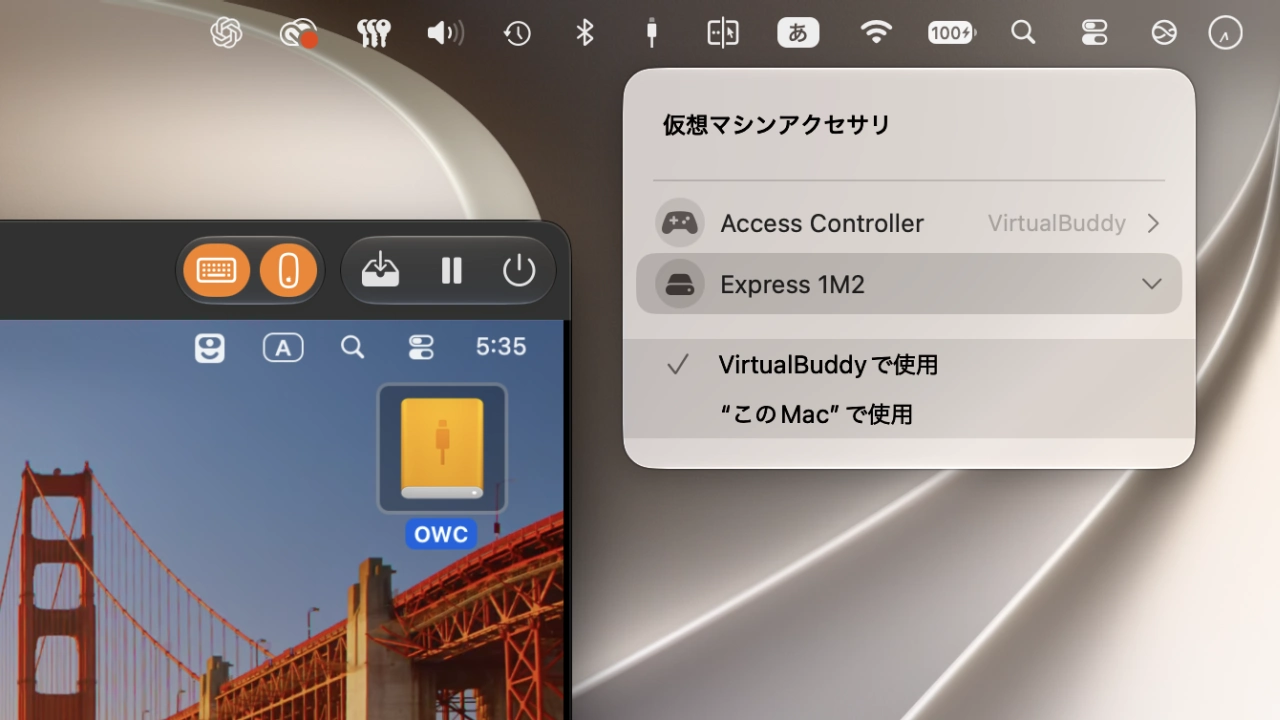1280x720 pixels.
Task: Click the Access Controller gamepad icon
Action: (x=680, y=223)
